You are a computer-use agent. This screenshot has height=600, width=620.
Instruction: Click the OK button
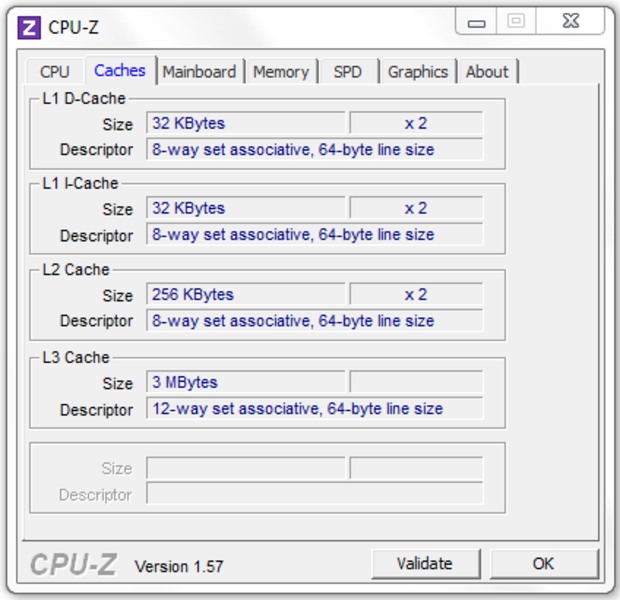(x=544, y=564)
